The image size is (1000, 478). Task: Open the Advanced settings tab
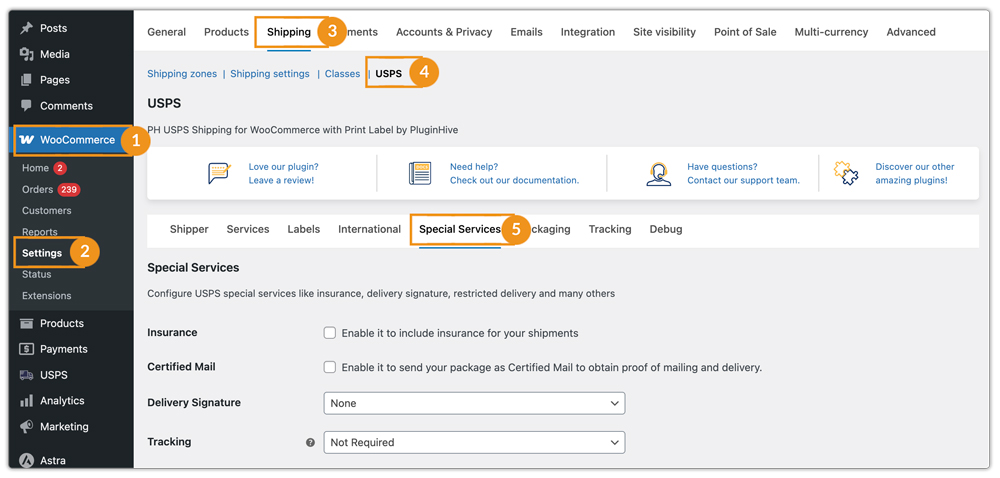(x=911, y=32)
